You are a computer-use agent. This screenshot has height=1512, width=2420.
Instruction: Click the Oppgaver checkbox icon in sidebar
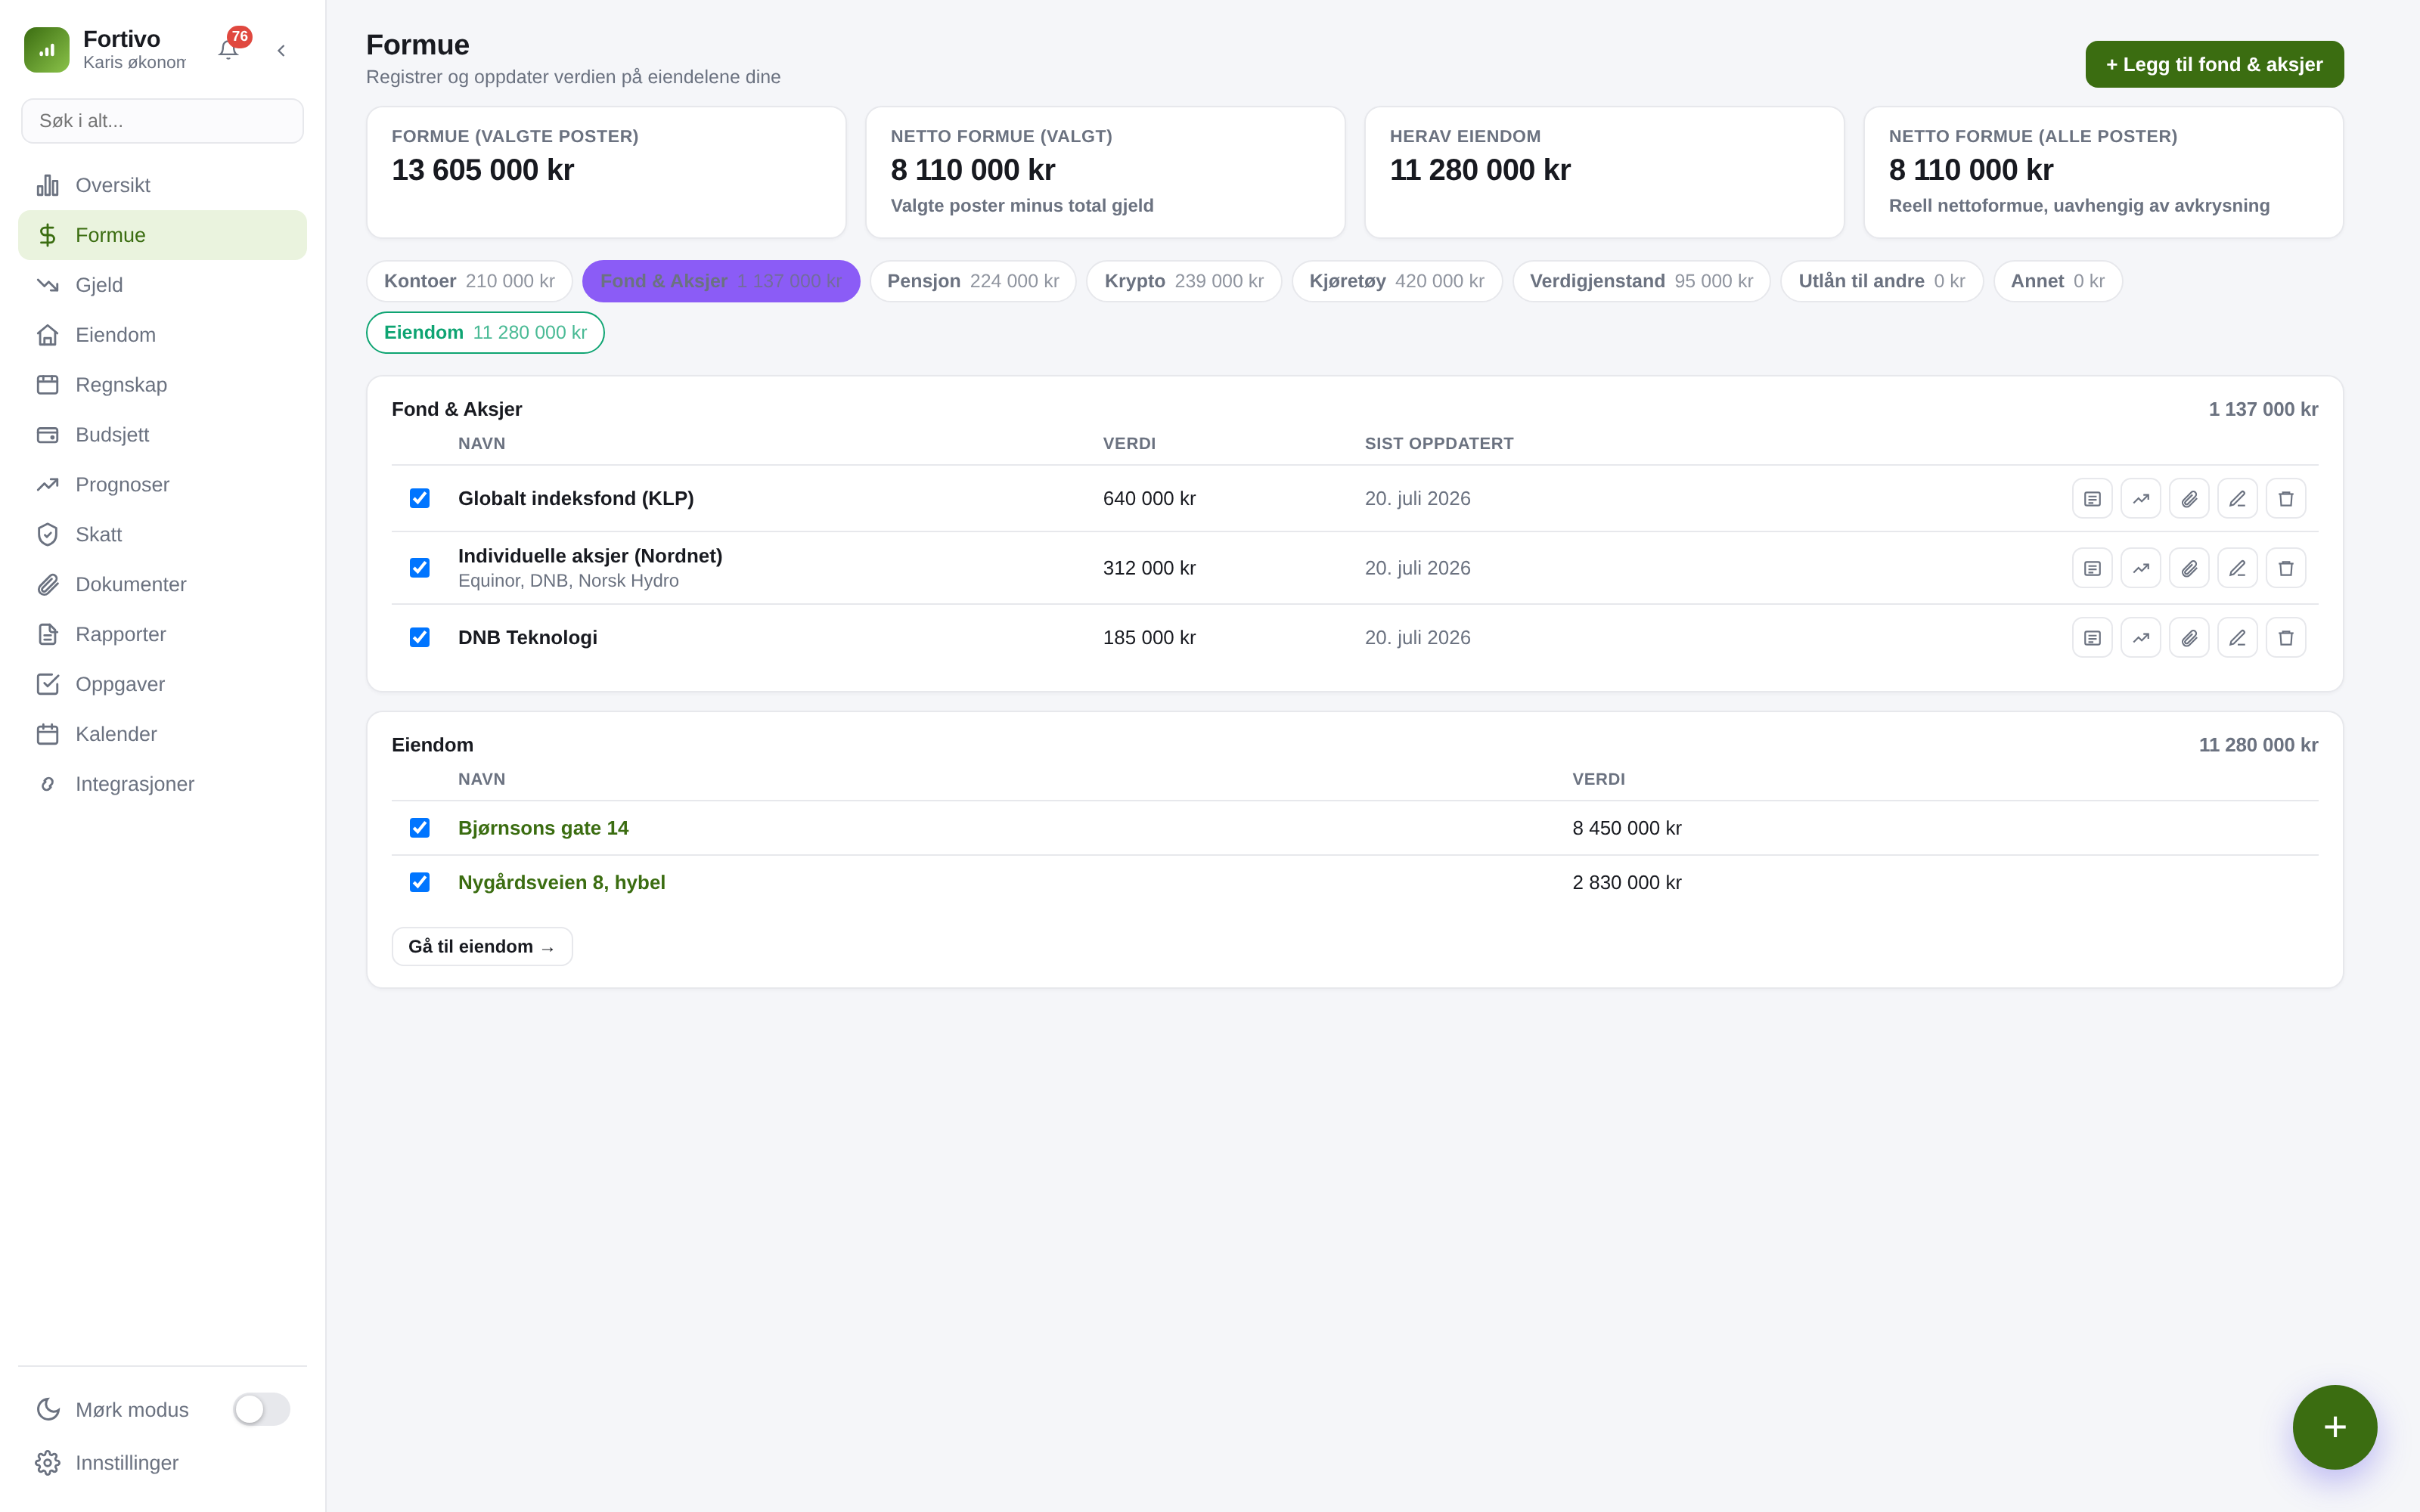tap(48, 685)
